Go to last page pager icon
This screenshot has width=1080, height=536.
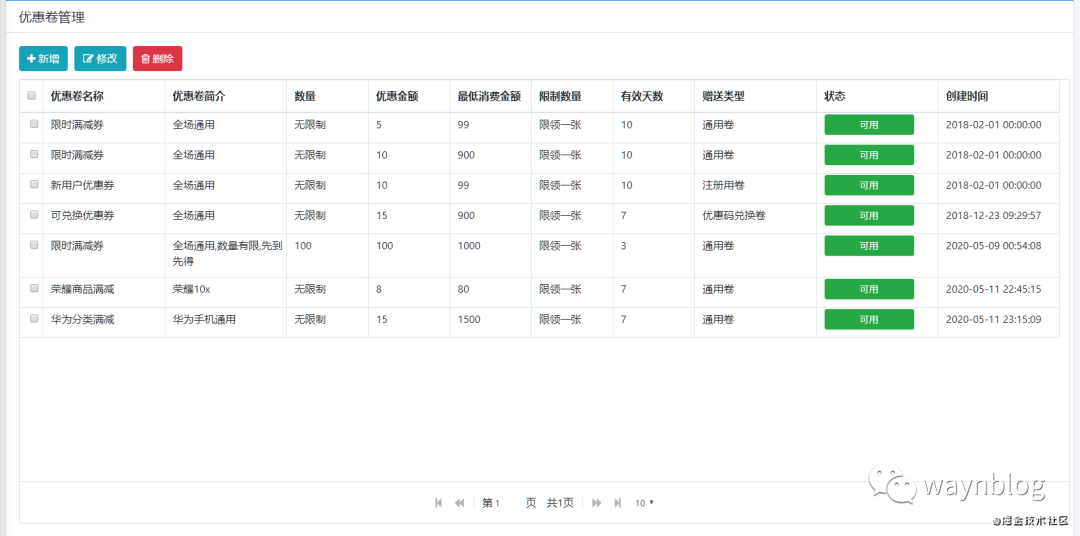[618, 503]
